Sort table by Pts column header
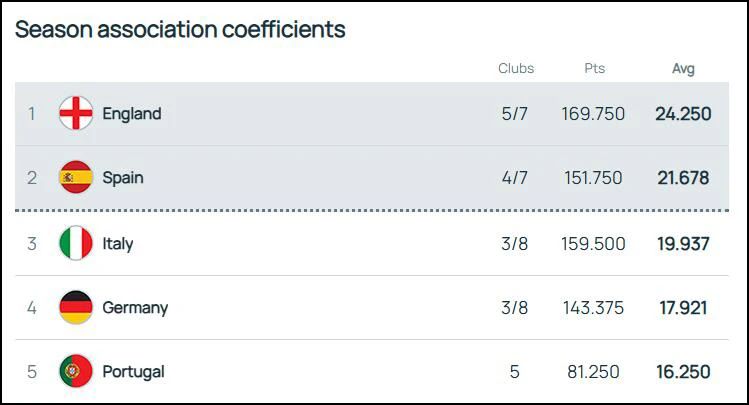This screenshot has width=749, height=405. click(595, 68)
